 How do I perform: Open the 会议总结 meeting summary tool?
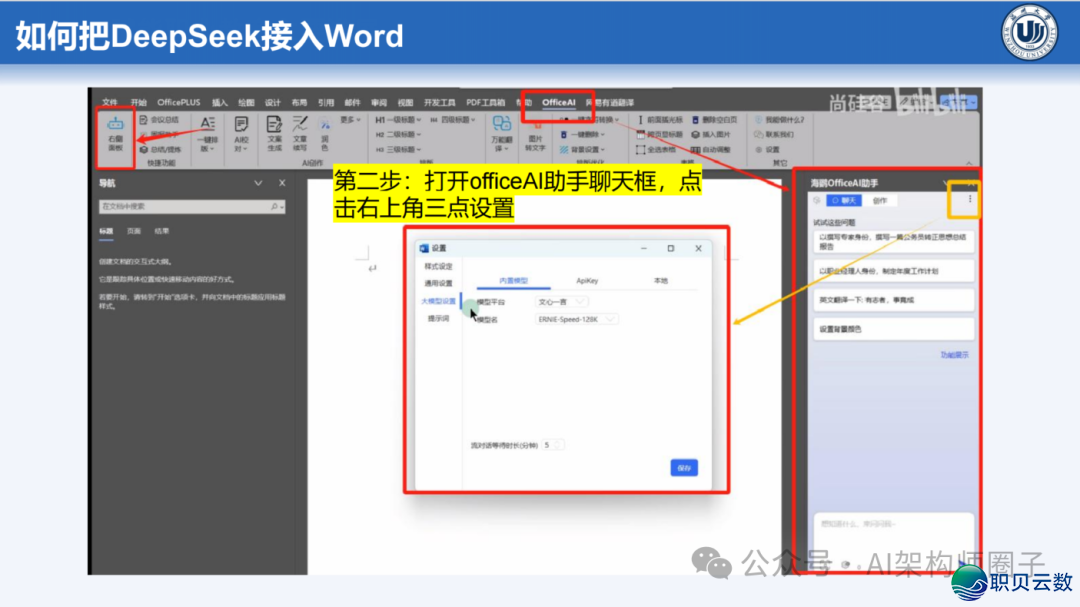(x=162, y=120)
